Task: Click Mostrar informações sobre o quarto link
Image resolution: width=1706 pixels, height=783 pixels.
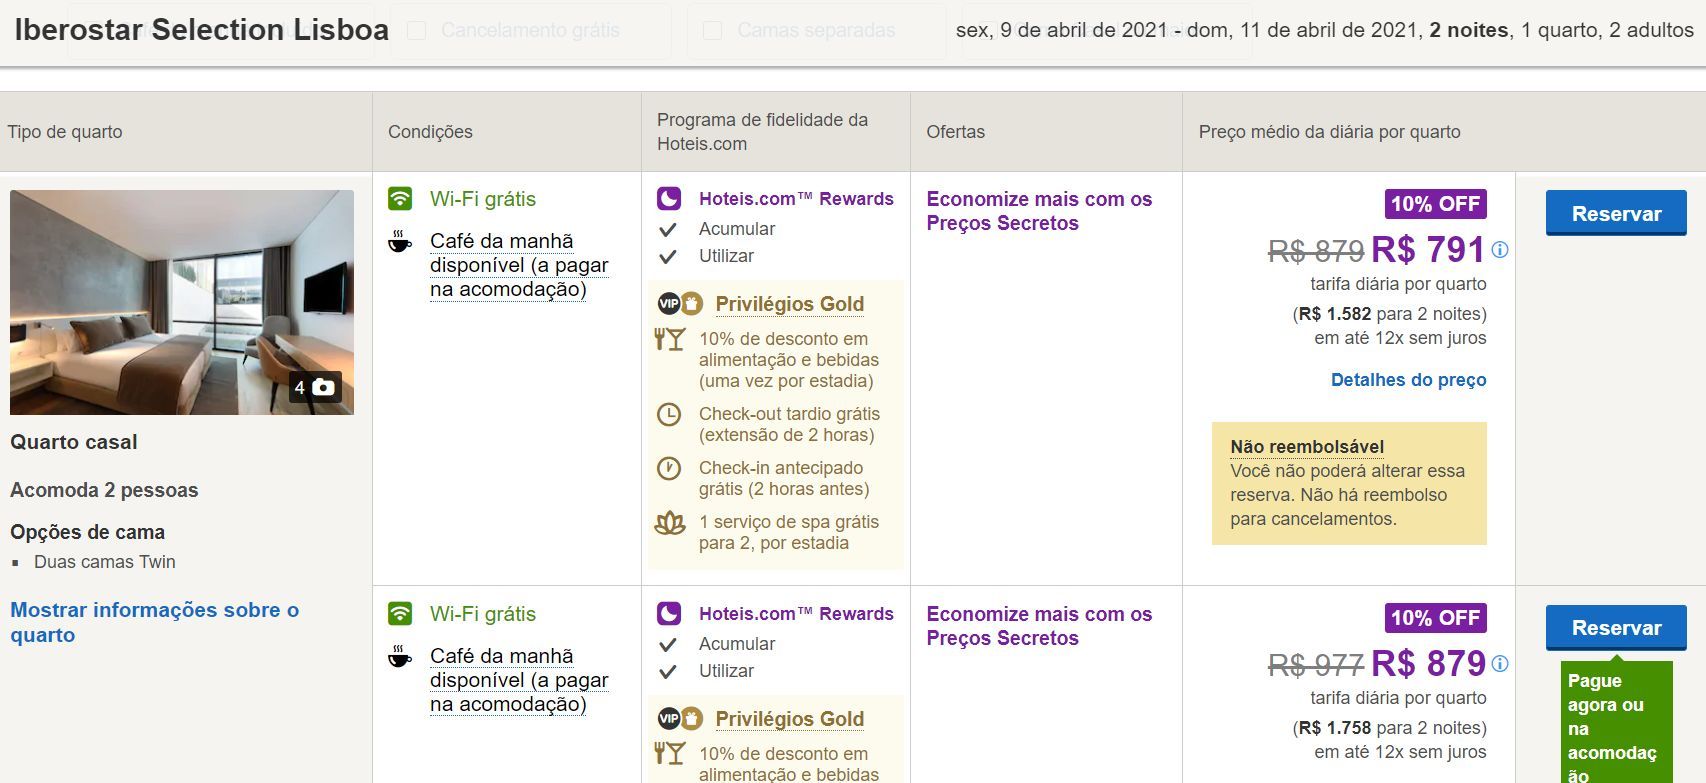Action: pos(155,622)
